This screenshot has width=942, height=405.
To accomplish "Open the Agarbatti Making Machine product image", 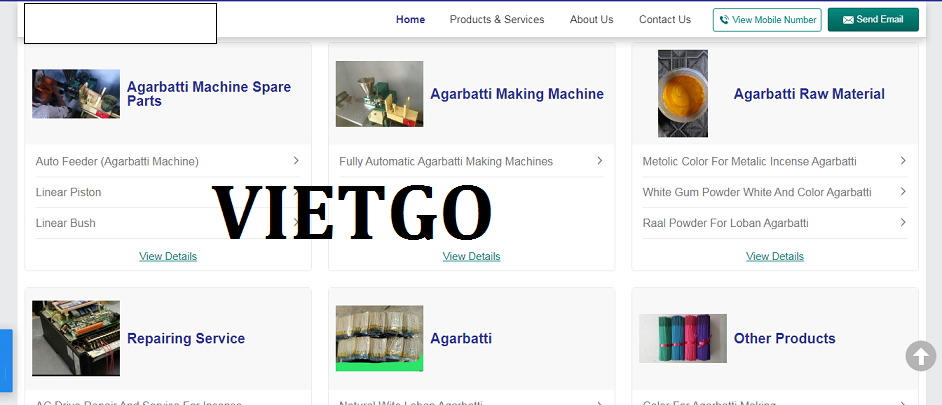I will click(x=379, y=94).
